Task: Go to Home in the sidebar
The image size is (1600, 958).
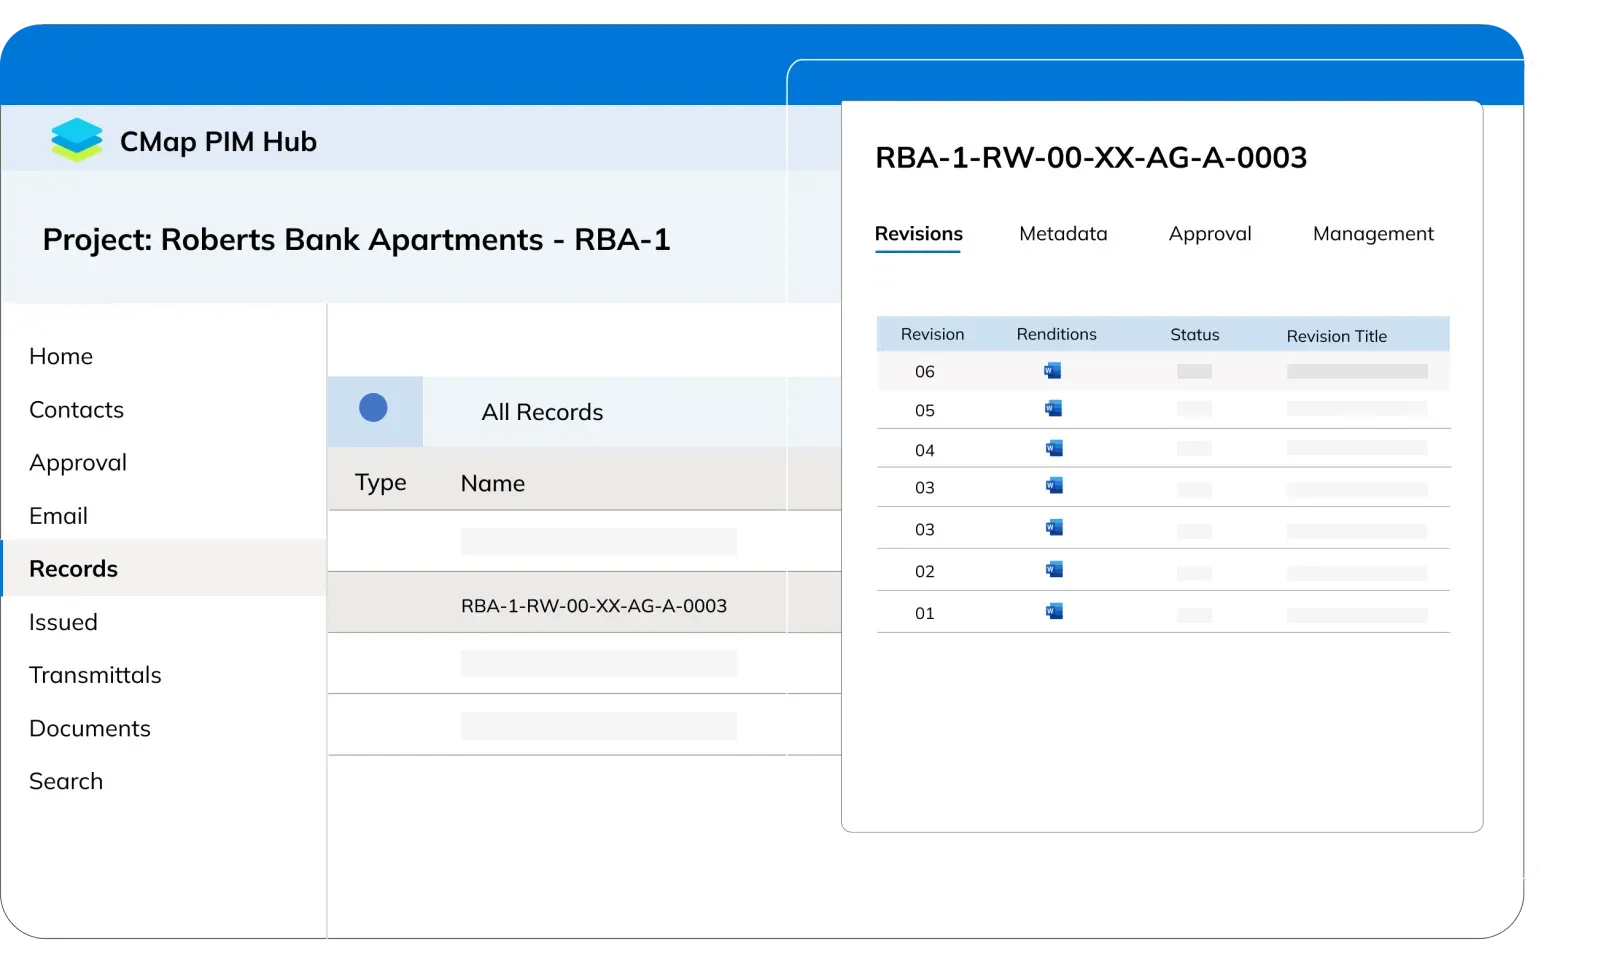Action: point(61,356)
